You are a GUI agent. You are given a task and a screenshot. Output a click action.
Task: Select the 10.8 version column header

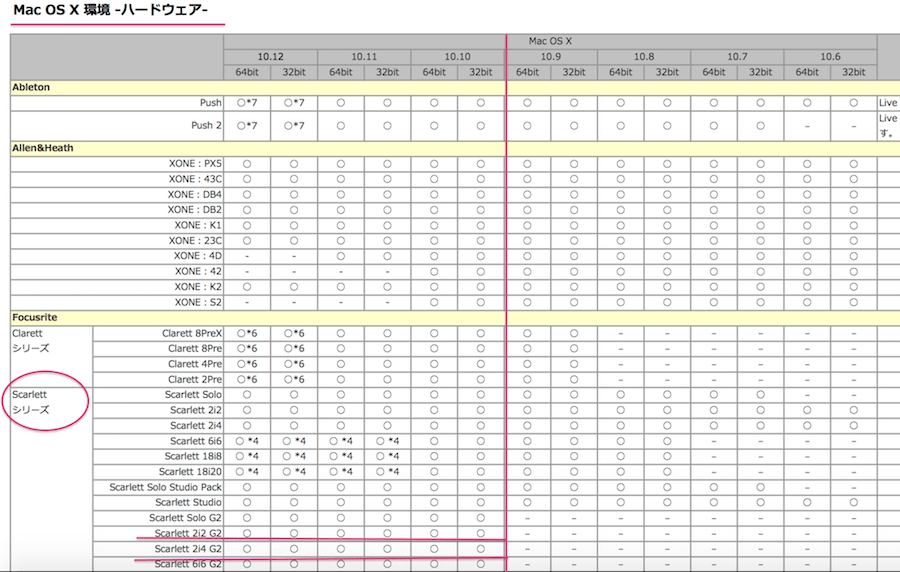pos(644,57)
